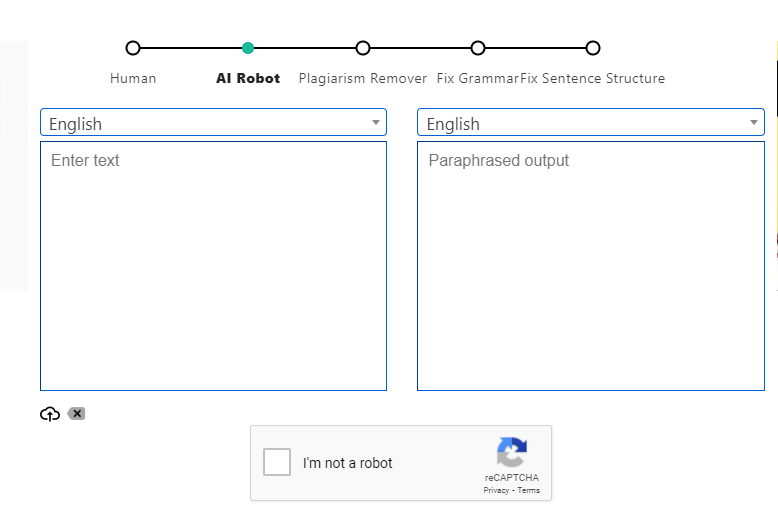Click the reCAPTCHA logo
778x512 pixels.
click(x=512, y=452)
